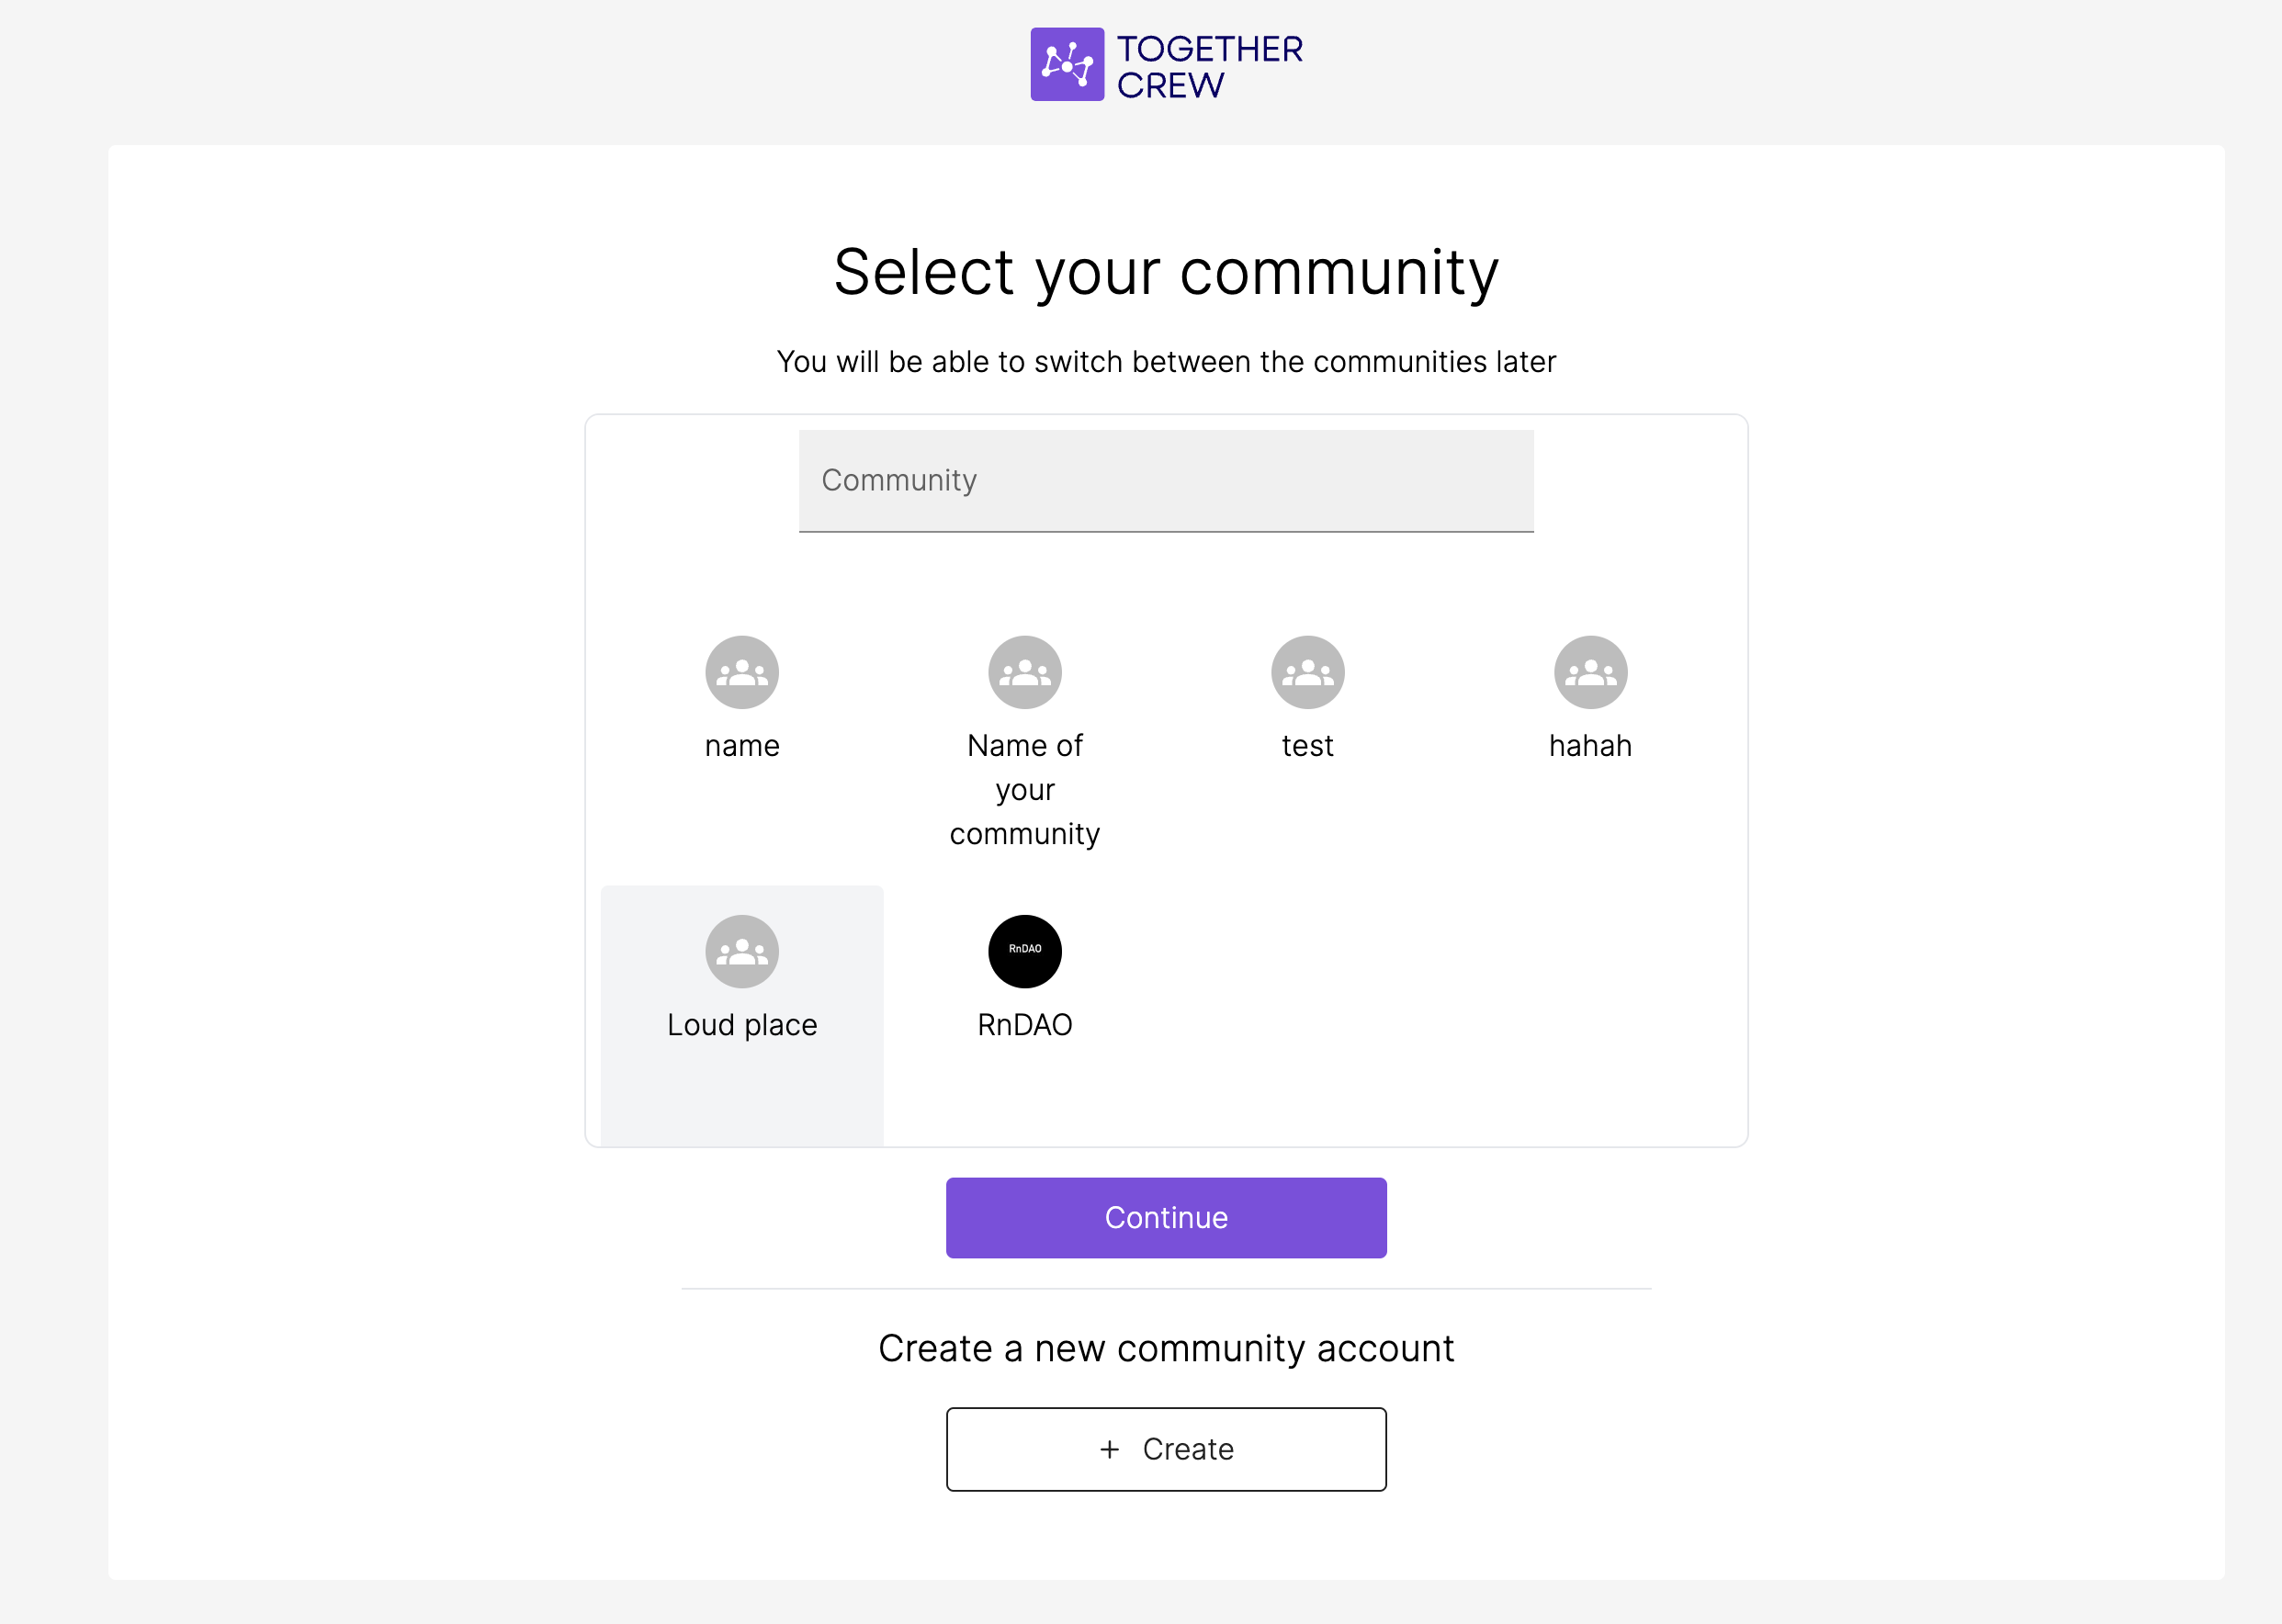Click the 'Loud place' text label

point(742,1025)
